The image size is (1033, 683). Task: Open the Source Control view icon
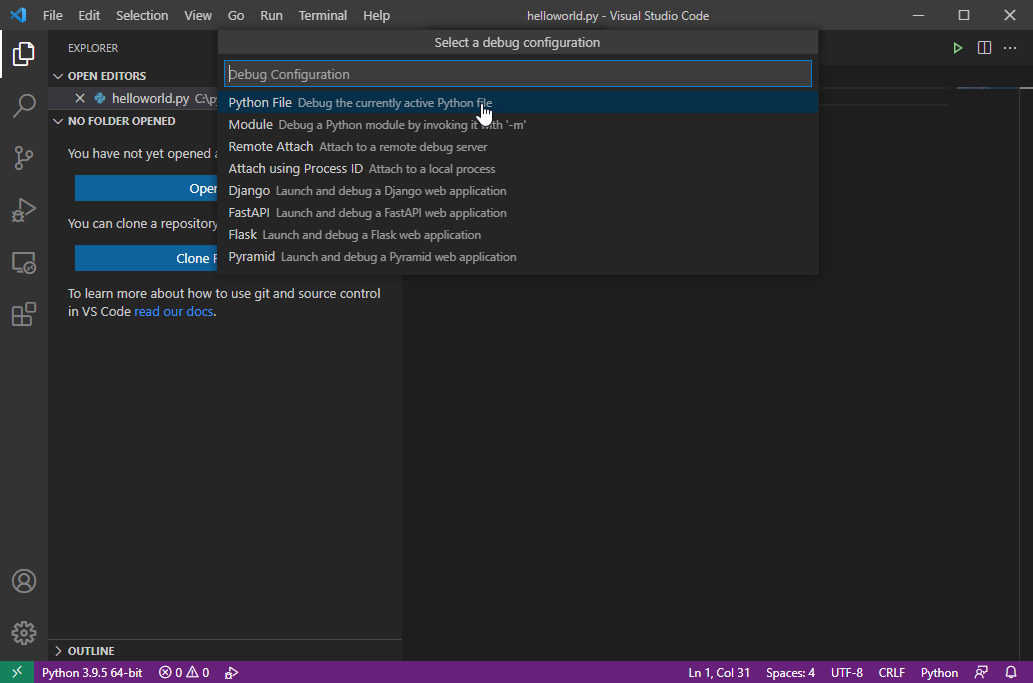click(x=24, y=157)
